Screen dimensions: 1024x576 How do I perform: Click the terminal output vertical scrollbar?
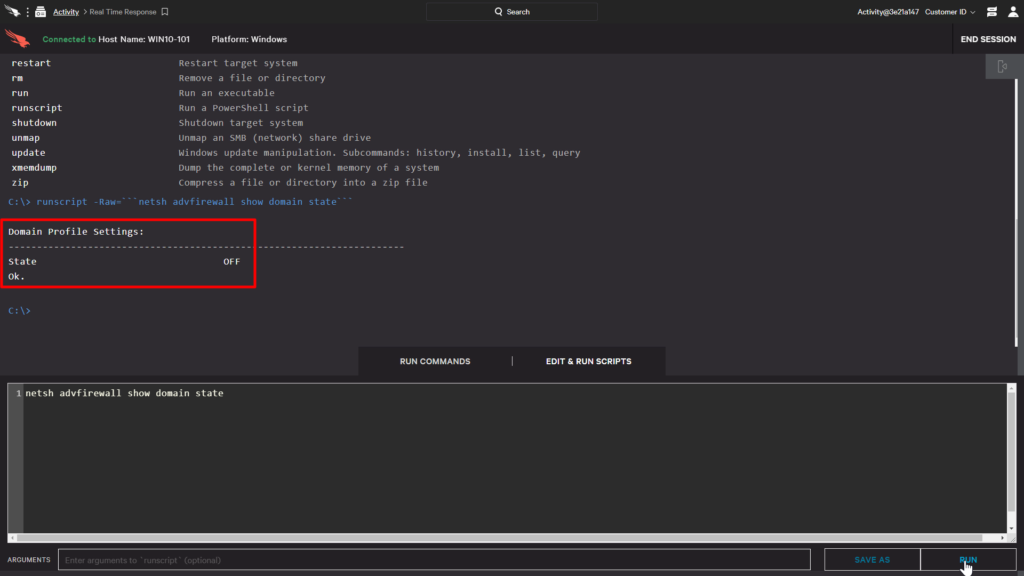[x=1016, y=212]
